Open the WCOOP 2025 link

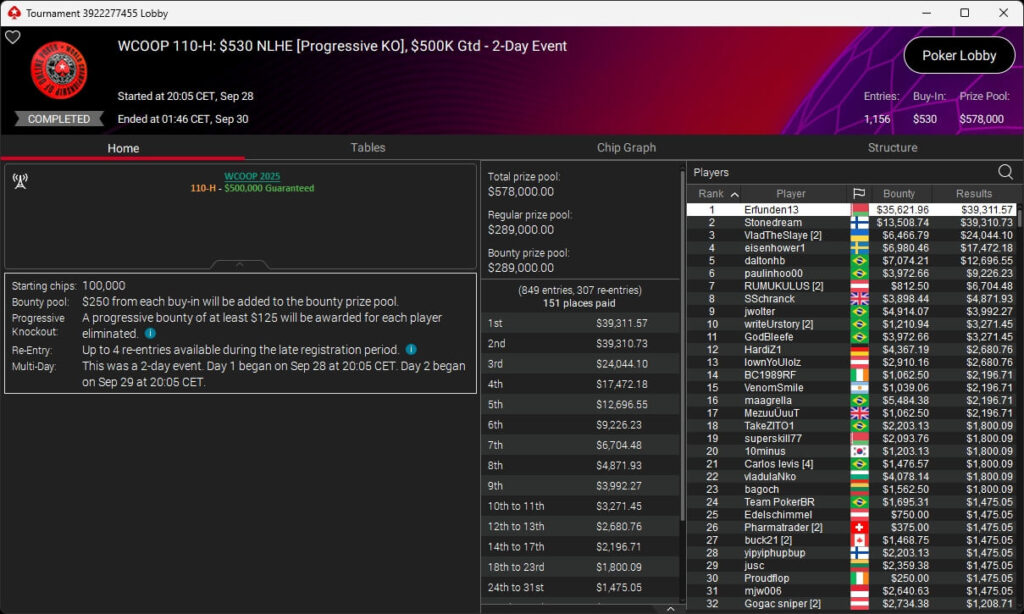[x=252, y=176]
